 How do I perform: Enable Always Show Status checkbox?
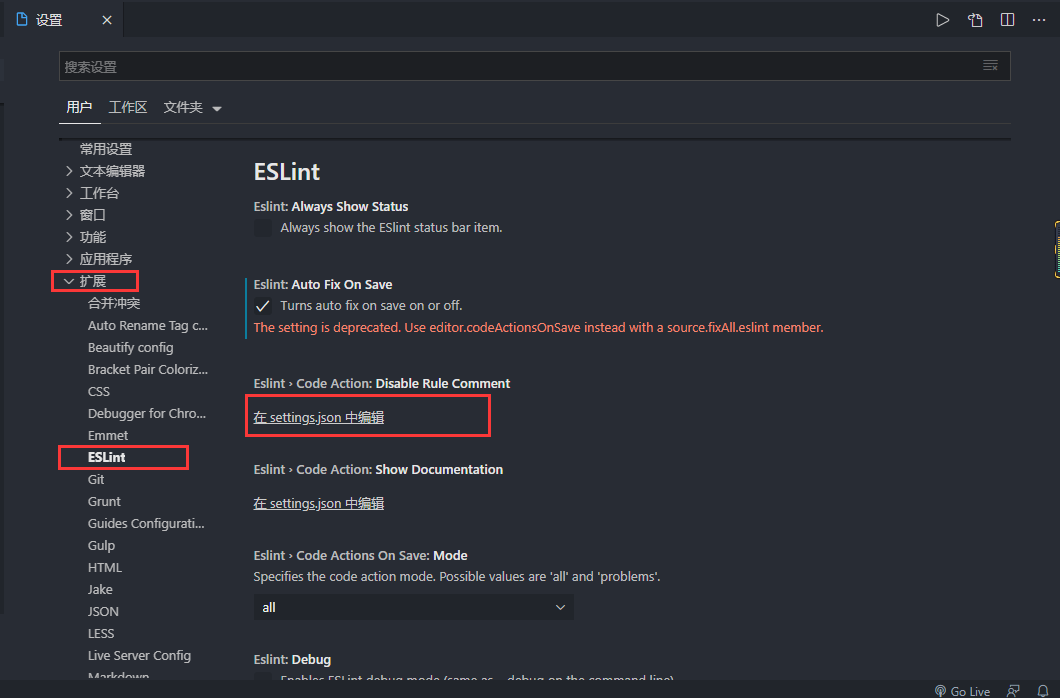pyautogui.click(x=262, y=228)
